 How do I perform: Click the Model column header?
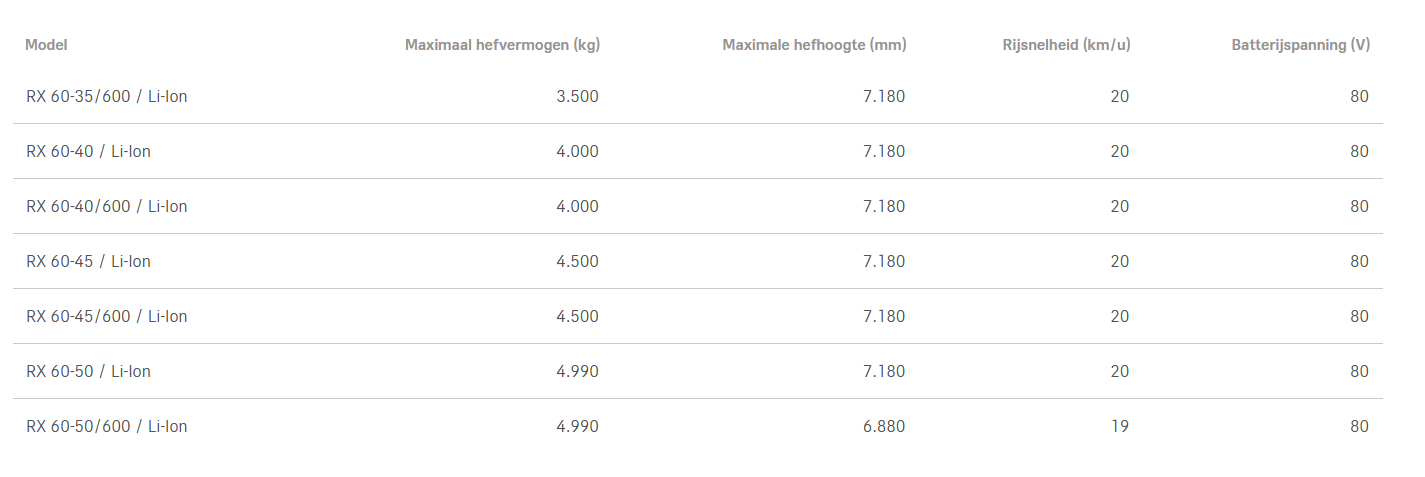click(x=46, y=45)
